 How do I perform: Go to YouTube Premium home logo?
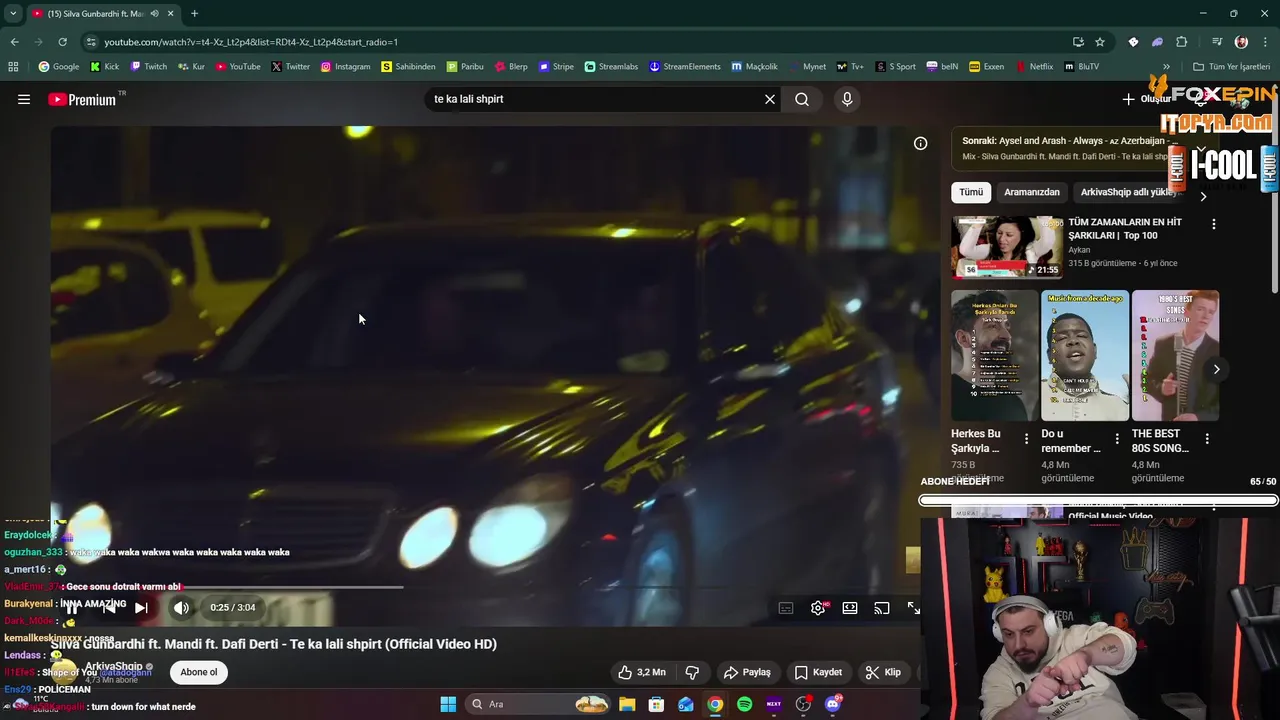pyautogui.click(x=82, y=99)
